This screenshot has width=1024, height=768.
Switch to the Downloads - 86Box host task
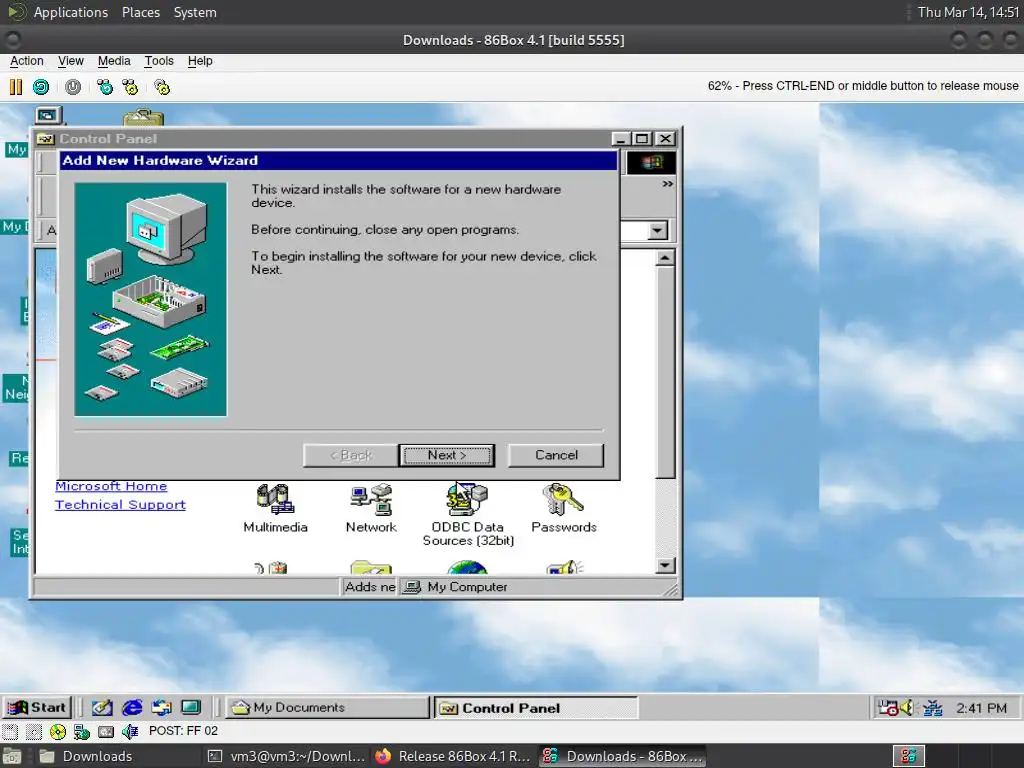pos(622,756)
